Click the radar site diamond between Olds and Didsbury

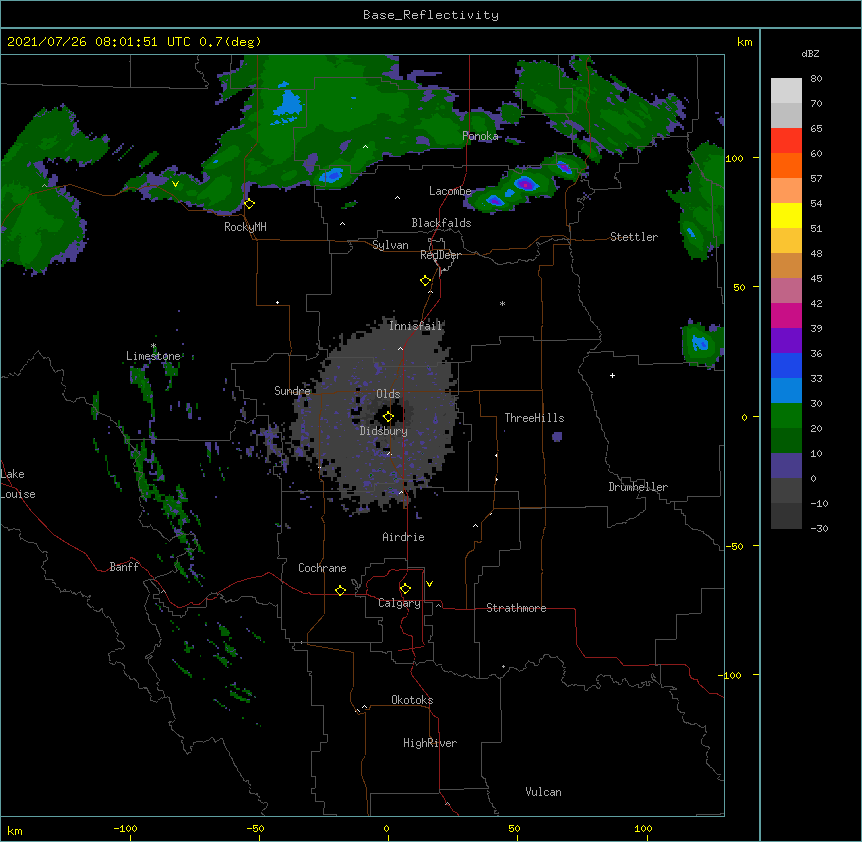click(x=388, y=417)
